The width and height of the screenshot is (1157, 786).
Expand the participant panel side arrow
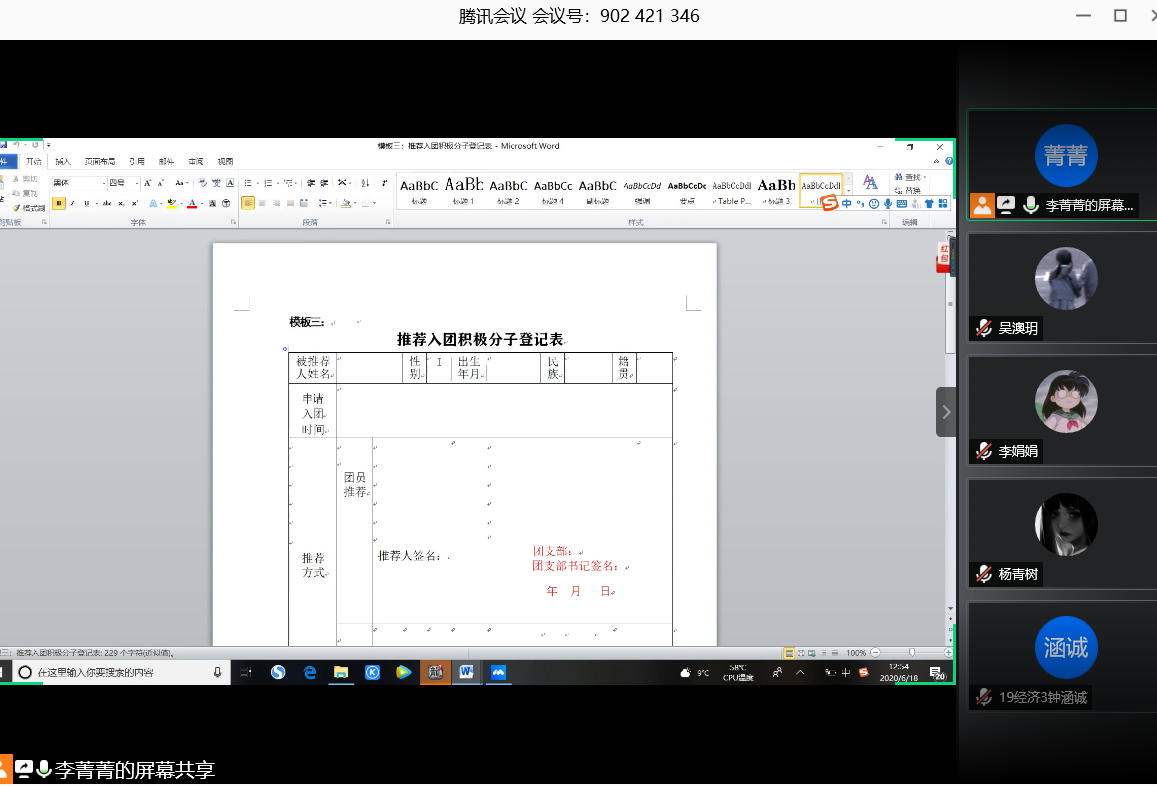tap(946, 412)
